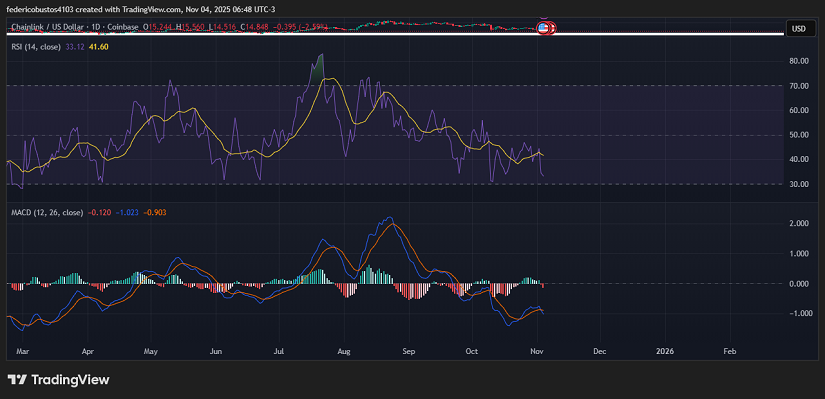Click the Oct label on time axis
The image size is (825, 399).
pos(472,351)
